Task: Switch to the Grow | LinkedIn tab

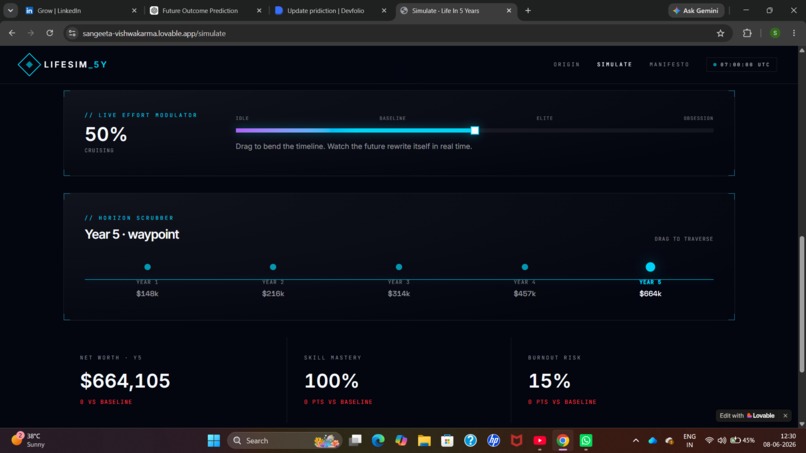Action: [75, 10]
